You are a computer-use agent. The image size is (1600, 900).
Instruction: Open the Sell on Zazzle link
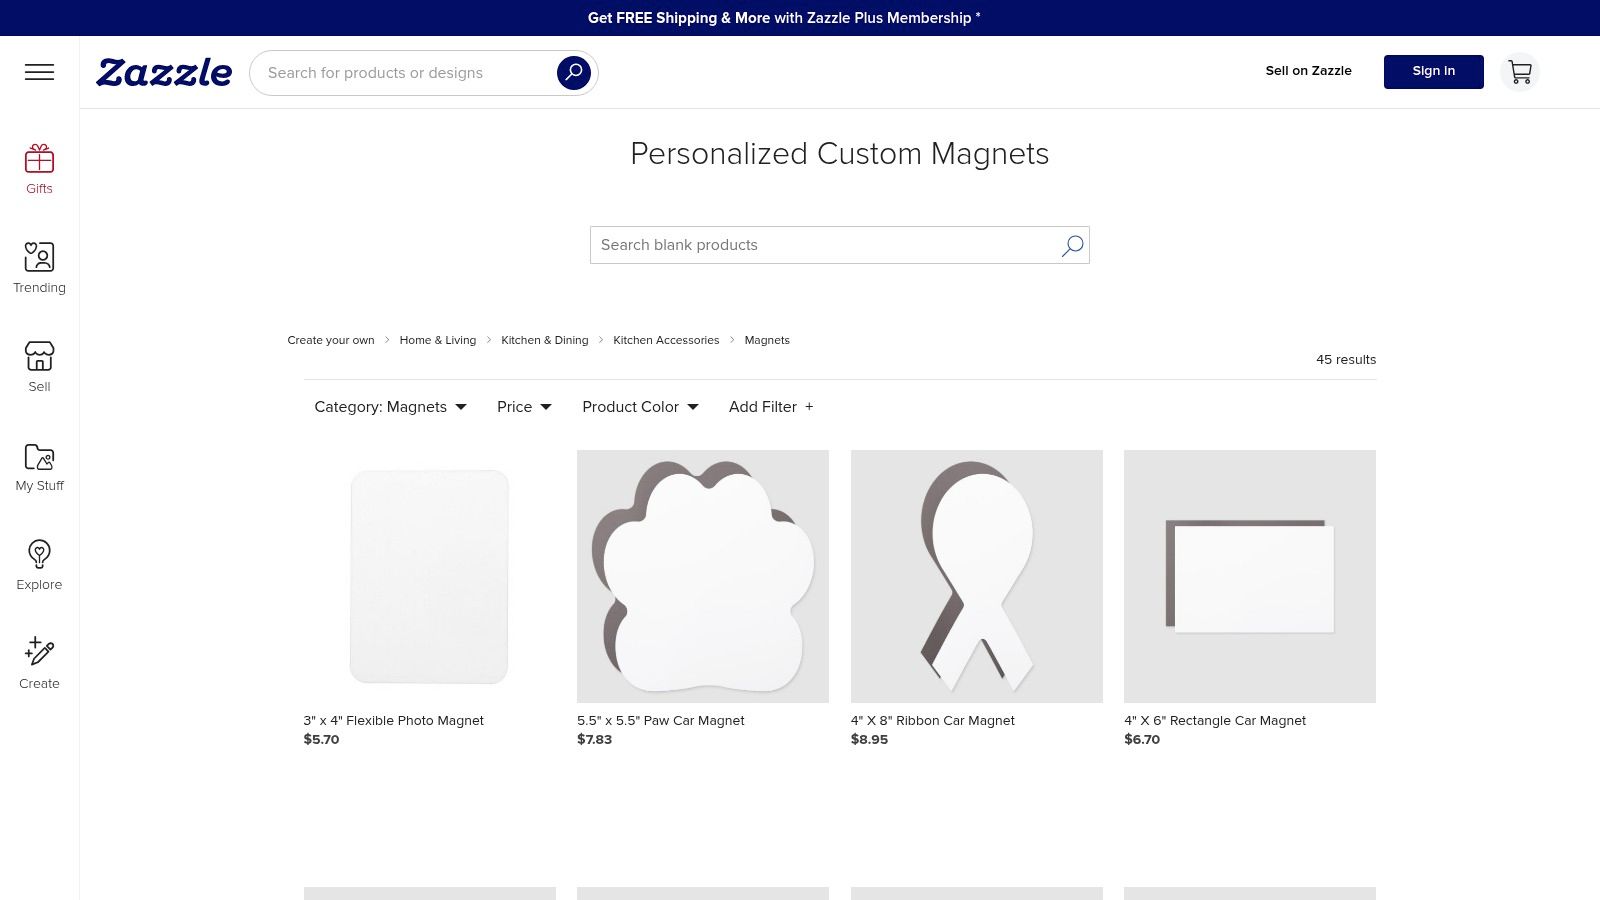pos(1308,71)
